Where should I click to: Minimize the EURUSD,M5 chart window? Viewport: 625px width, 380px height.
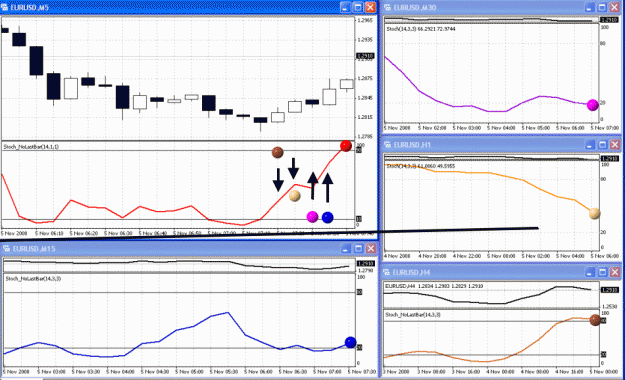pyautogui.click(x=346, y=7)
